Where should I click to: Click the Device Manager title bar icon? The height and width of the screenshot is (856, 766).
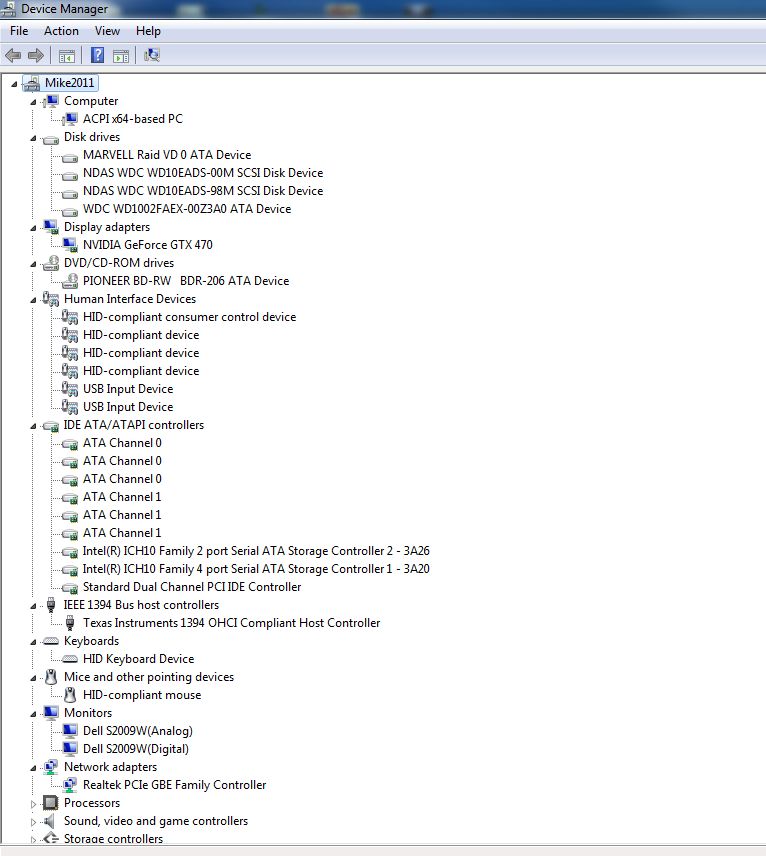point(9,9)
